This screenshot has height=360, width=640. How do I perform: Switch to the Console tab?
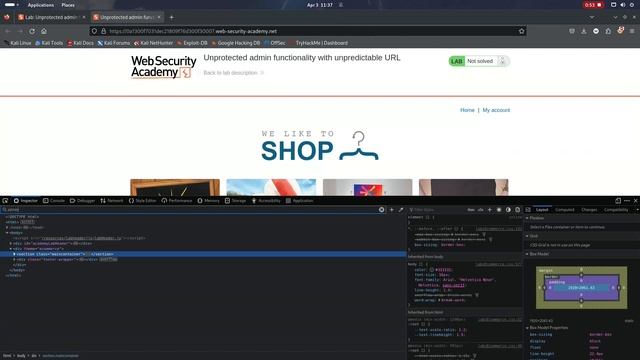54,200
